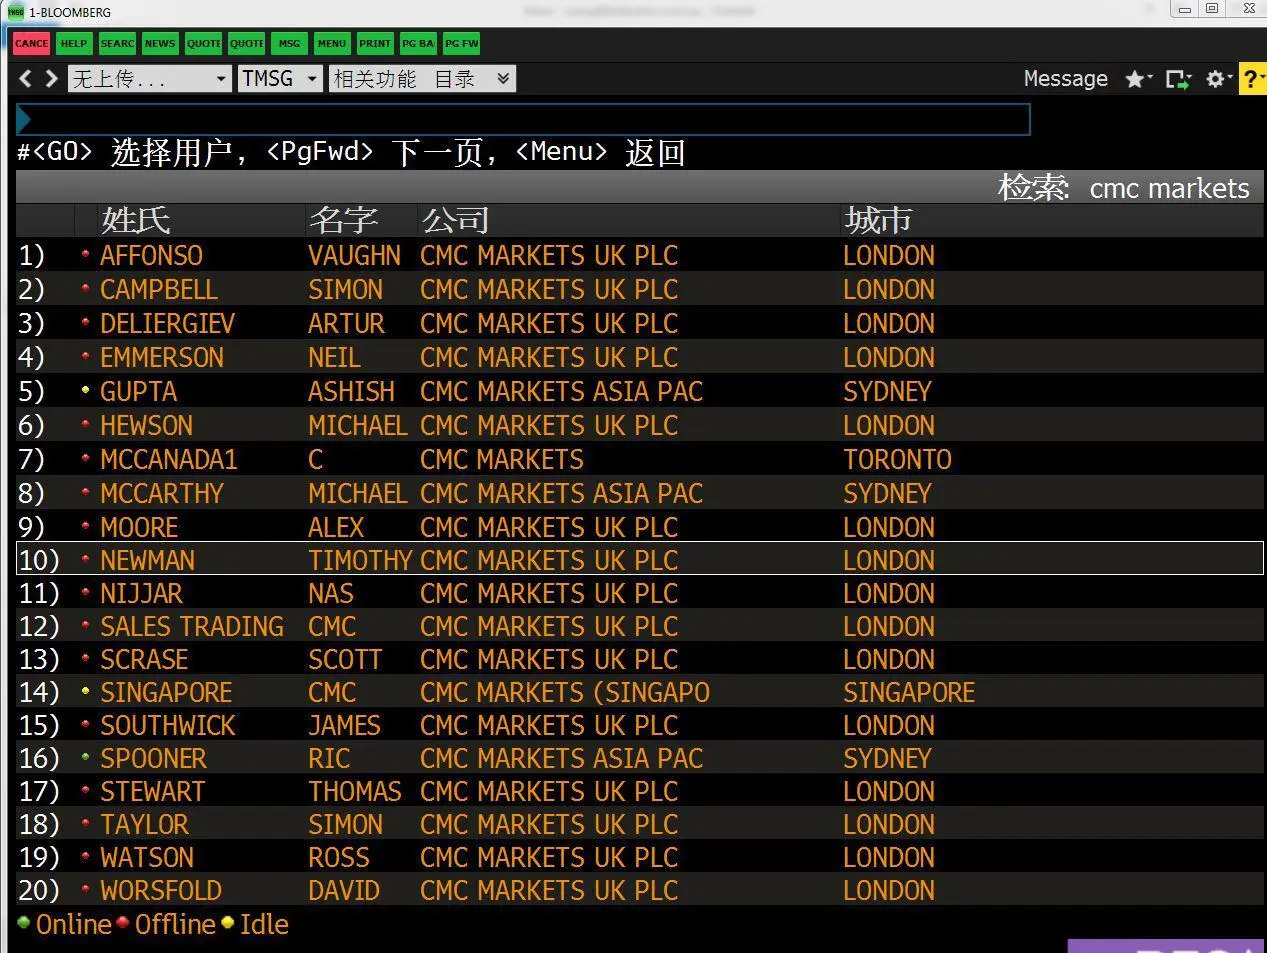Click the 城市 column header
1267x953 pixels.
(878, 220)
